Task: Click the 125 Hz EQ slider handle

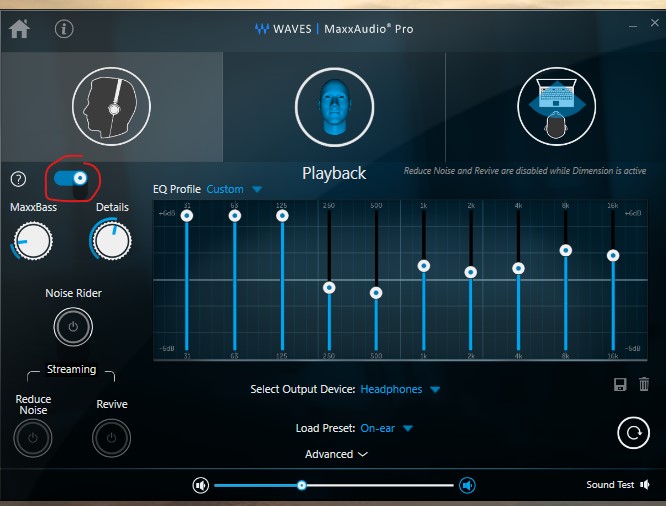Action: pos(282,216)
